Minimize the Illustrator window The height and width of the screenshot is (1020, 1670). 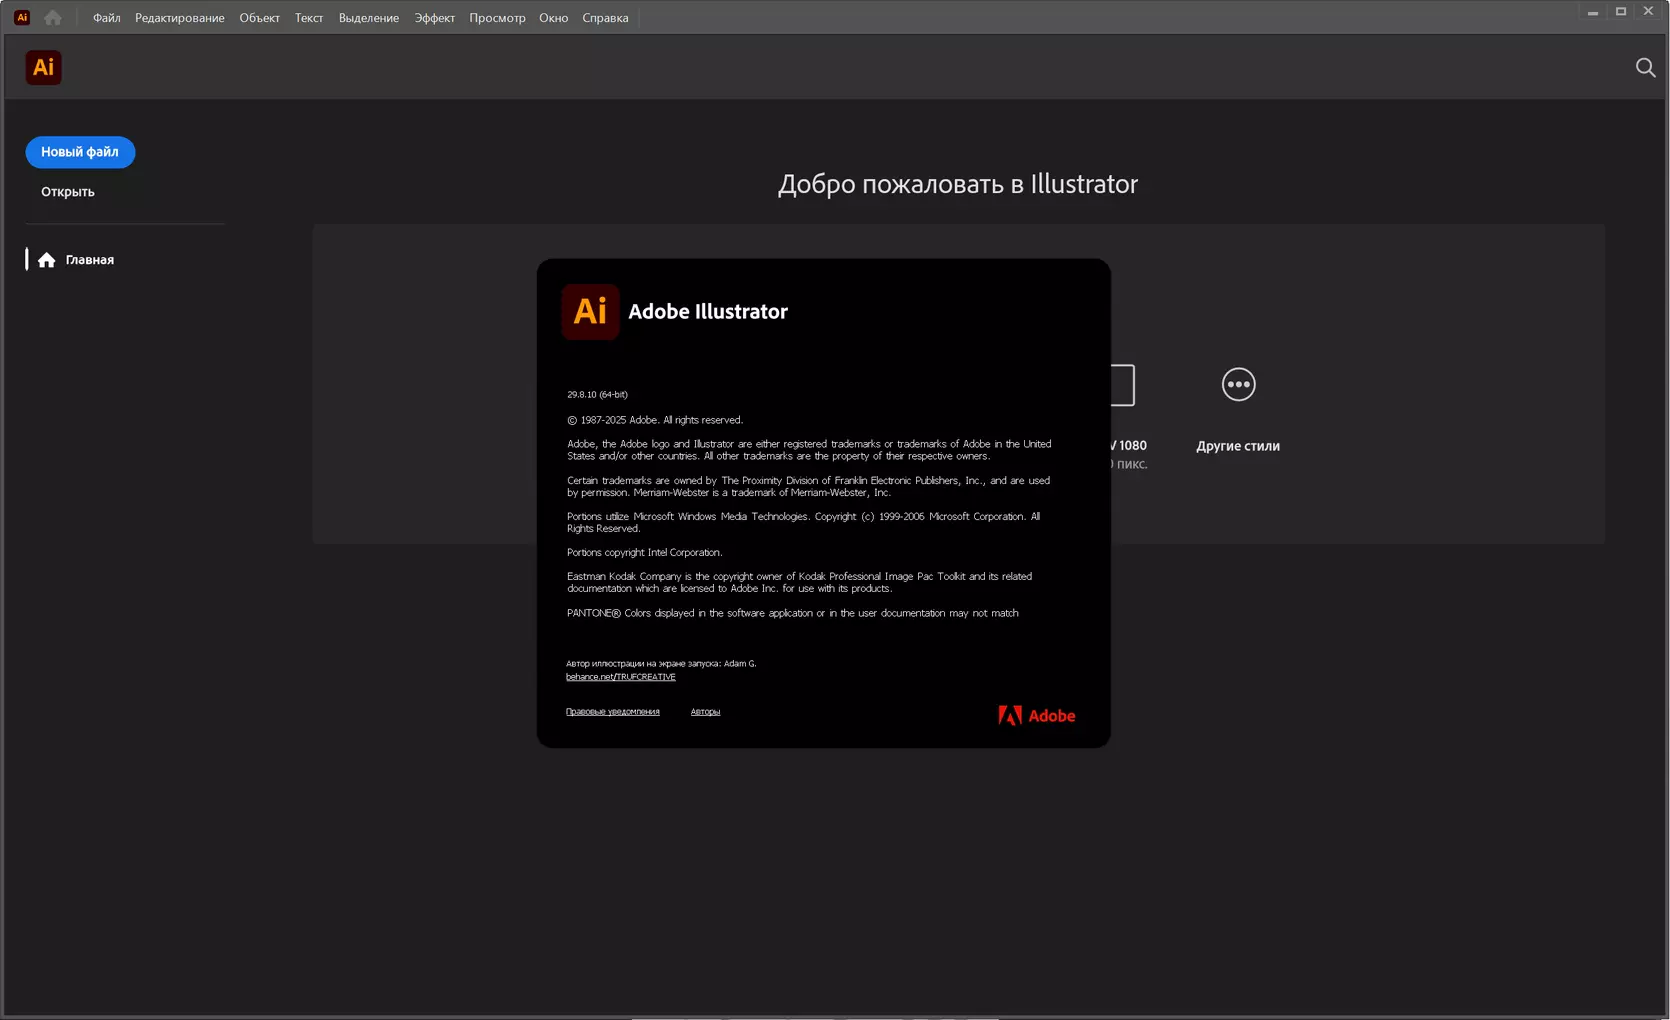[1593, 12]
